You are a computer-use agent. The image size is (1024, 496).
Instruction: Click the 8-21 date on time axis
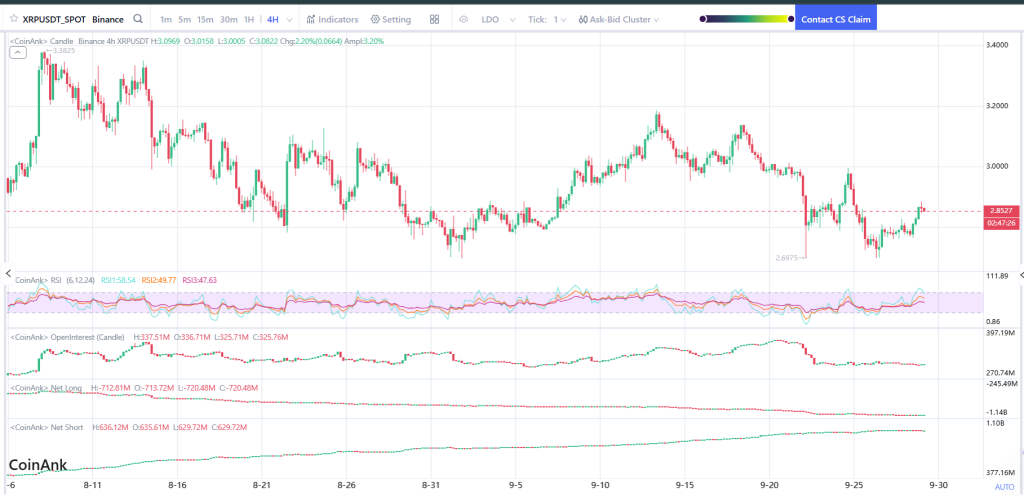click(x=261, y=486)
